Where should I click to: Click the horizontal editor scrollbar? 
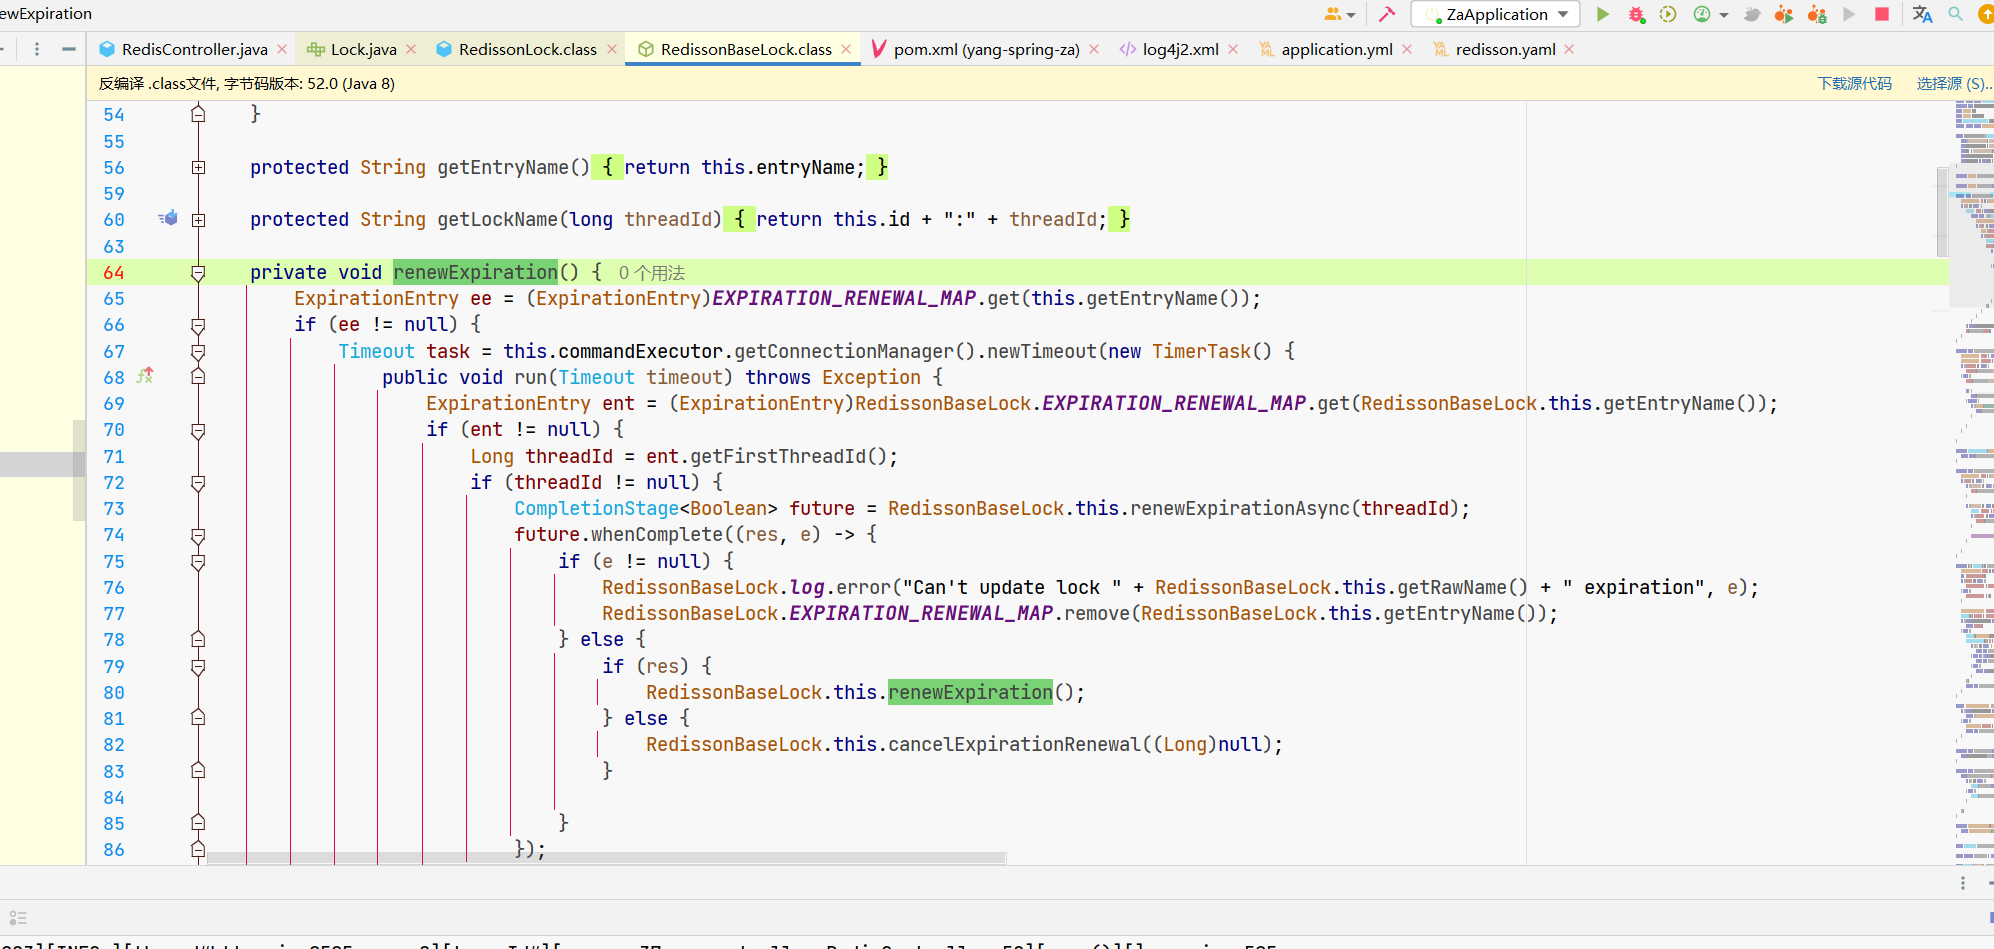(x=606, y=858)
